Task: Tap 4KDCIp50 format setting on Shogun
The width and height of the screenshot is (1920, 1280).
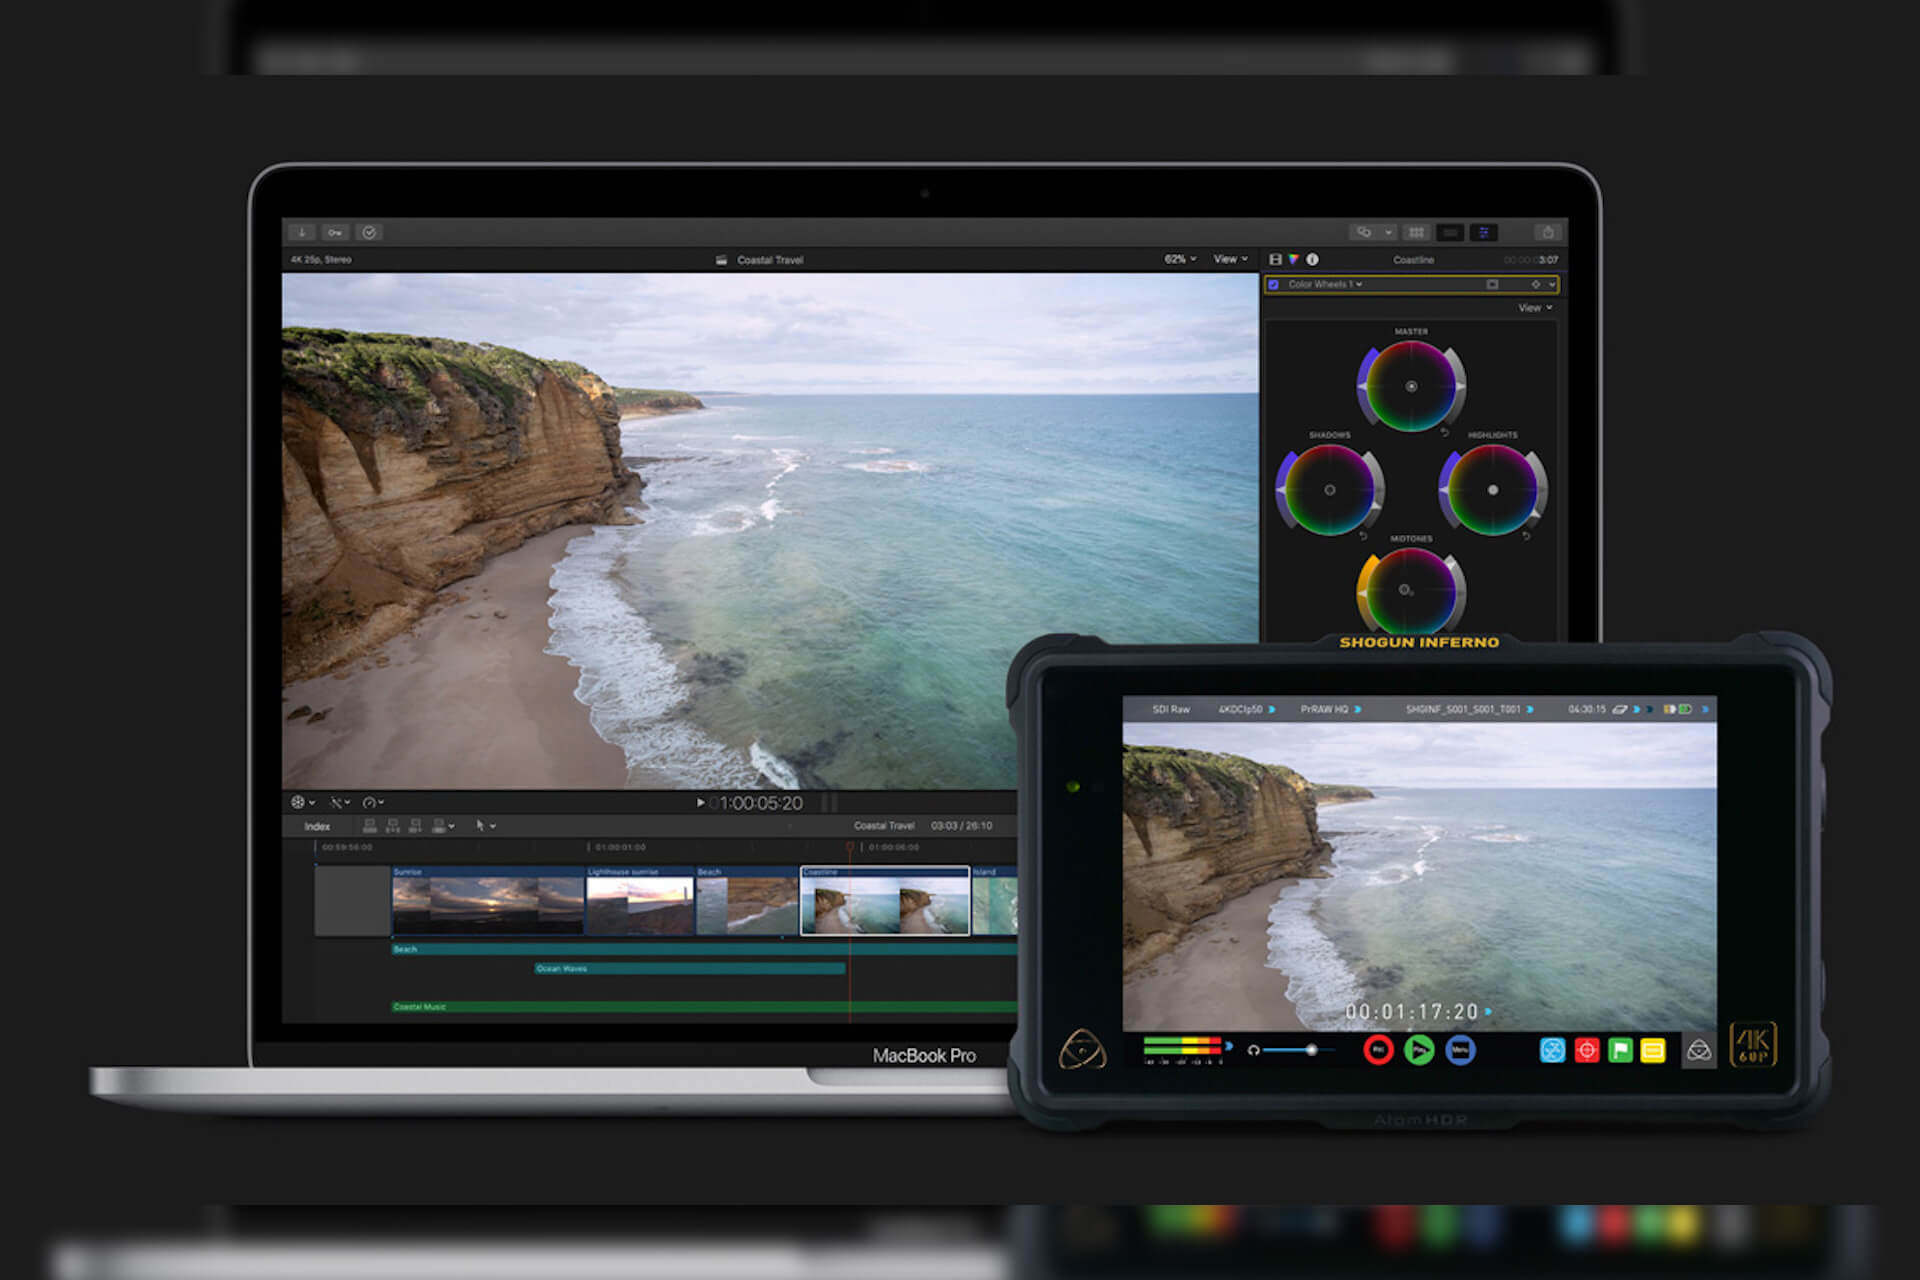Action: coord(1246,709)
